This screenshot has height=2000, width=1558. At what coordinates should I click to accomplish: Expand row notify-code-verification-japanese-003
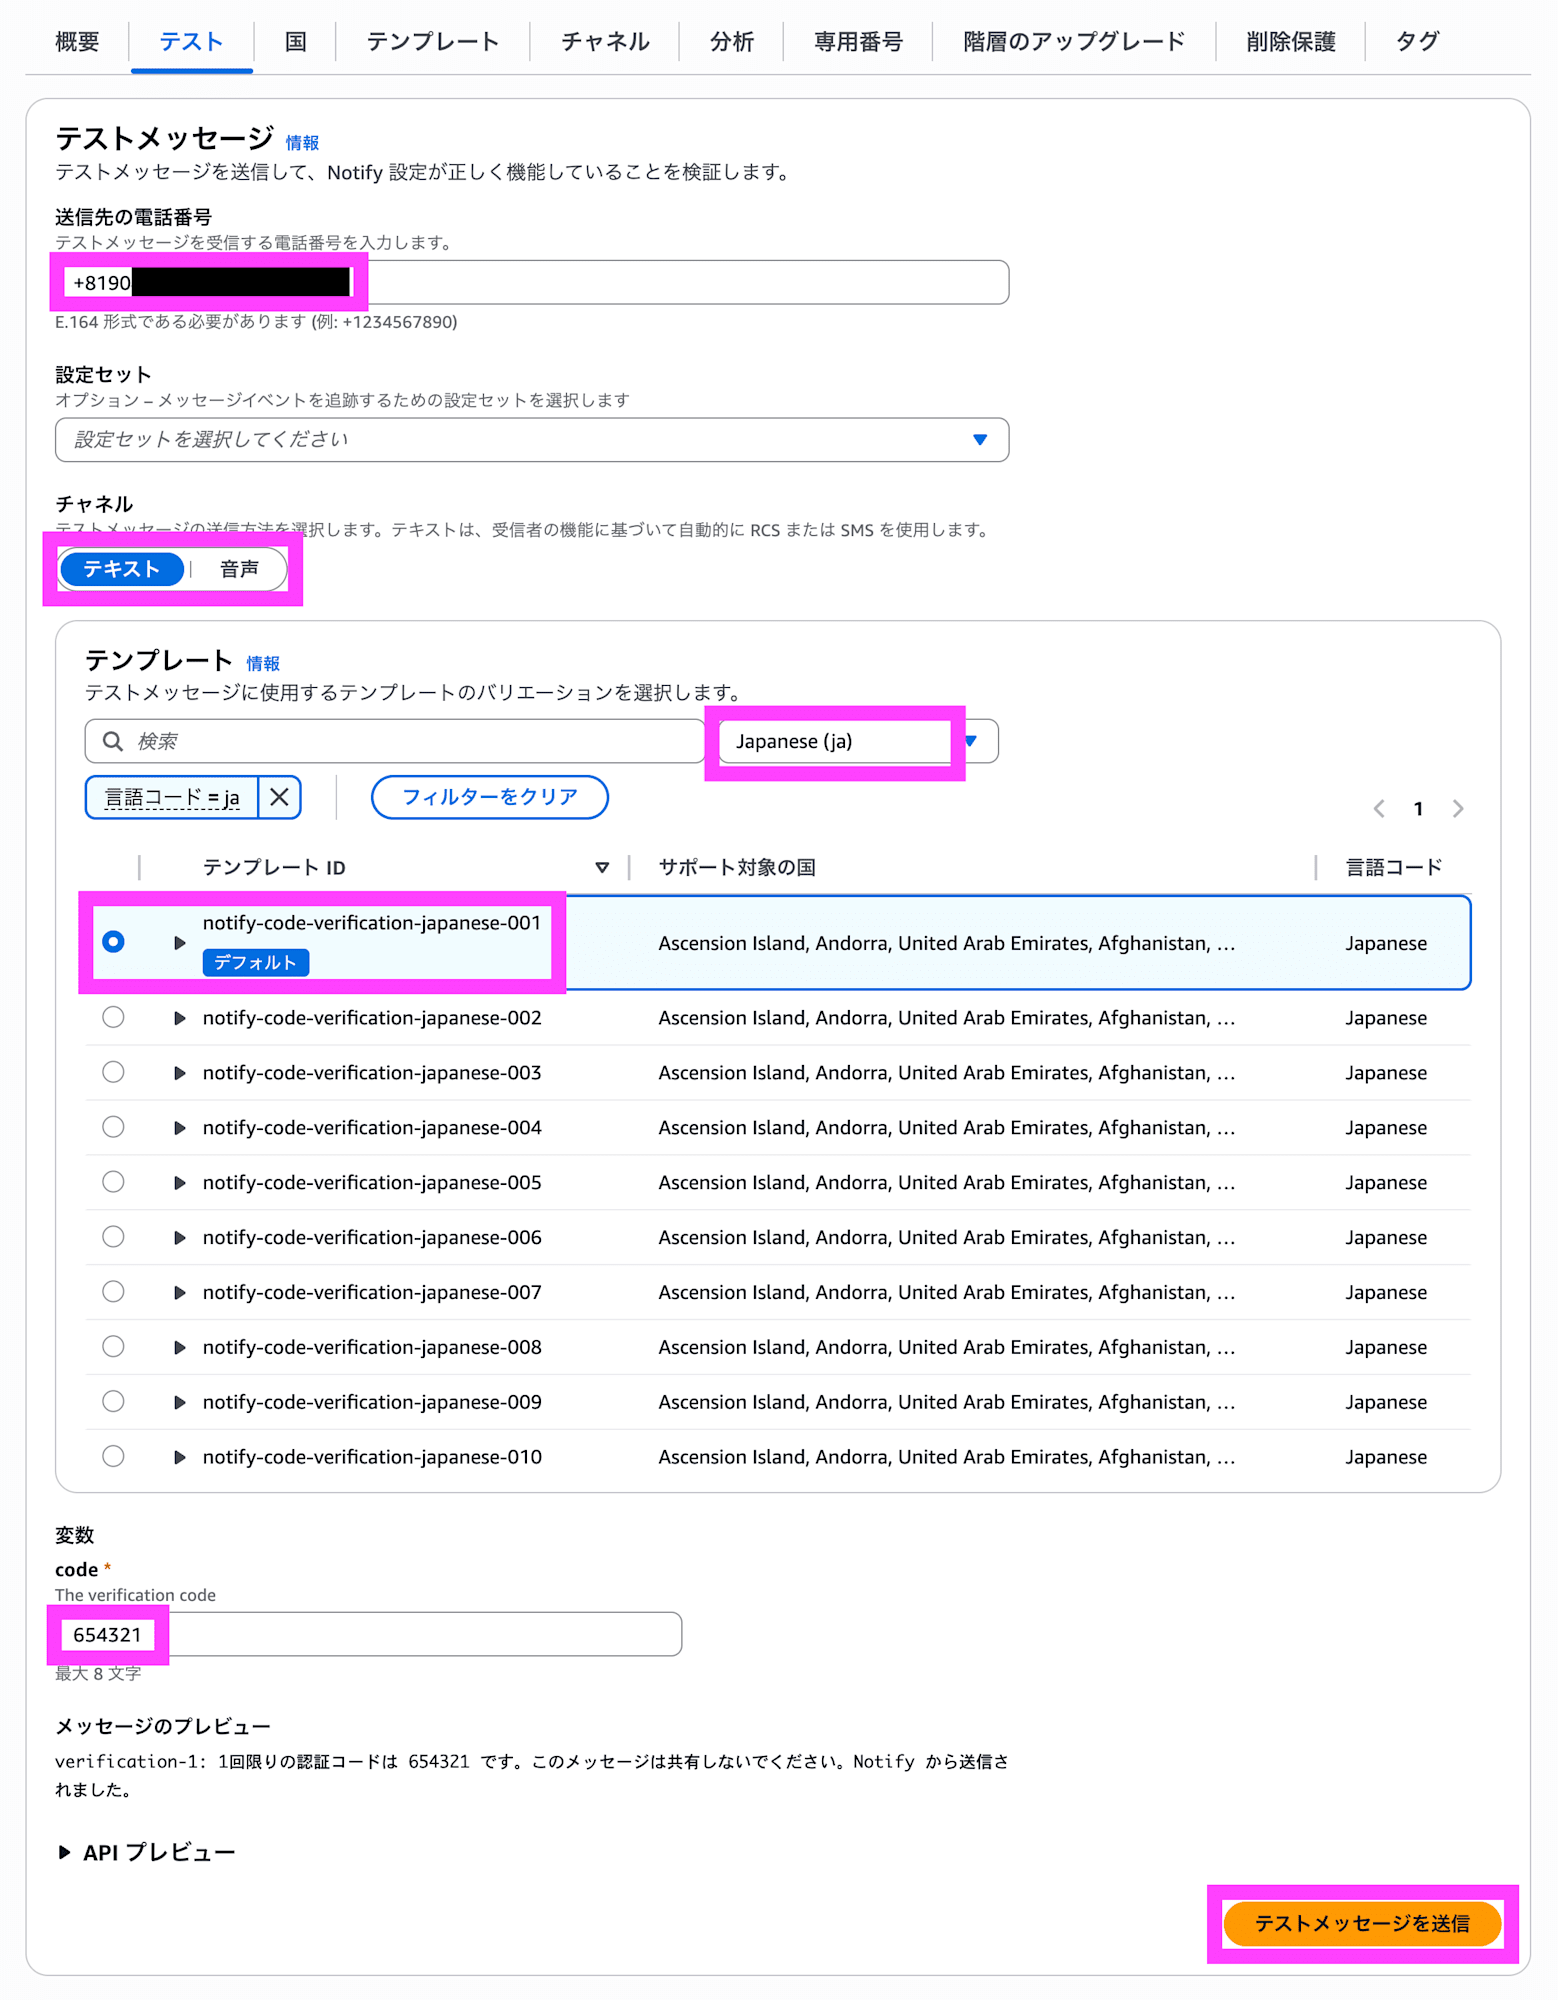[x=179, y=1073]
